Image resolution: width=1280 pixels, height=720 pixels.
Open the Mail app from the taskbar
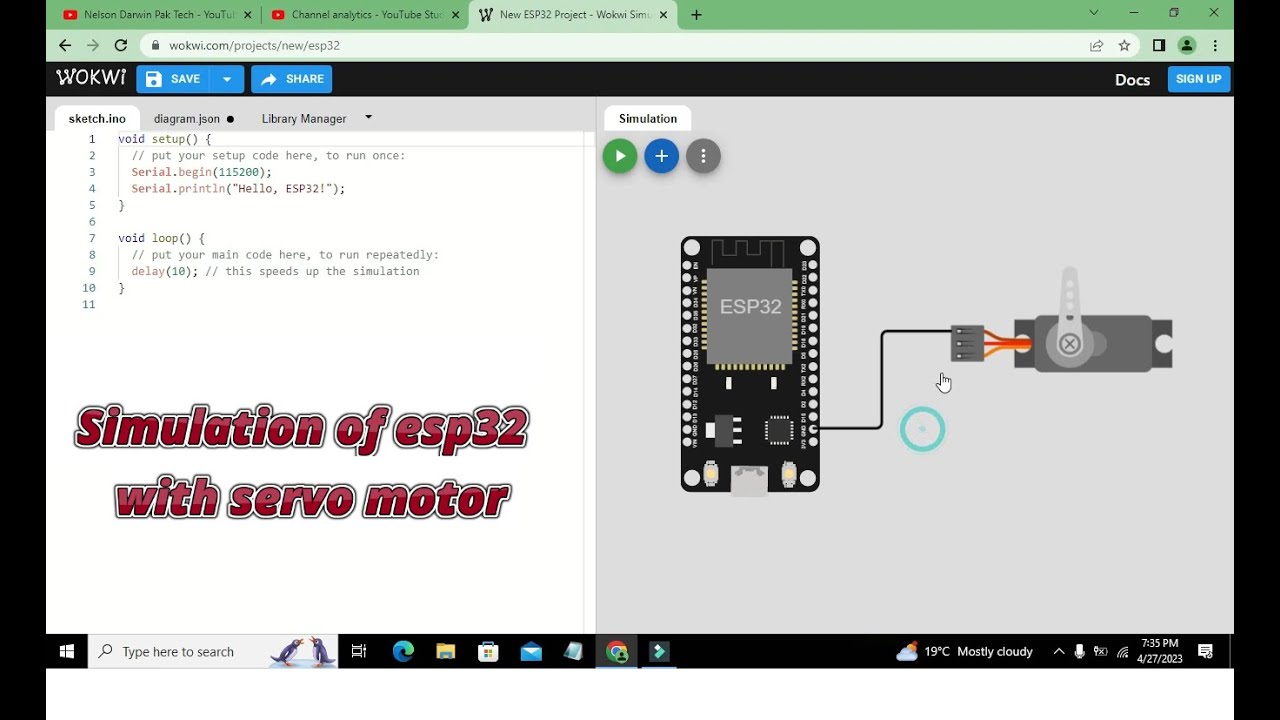pyautogui.click(x=531, y=651)
